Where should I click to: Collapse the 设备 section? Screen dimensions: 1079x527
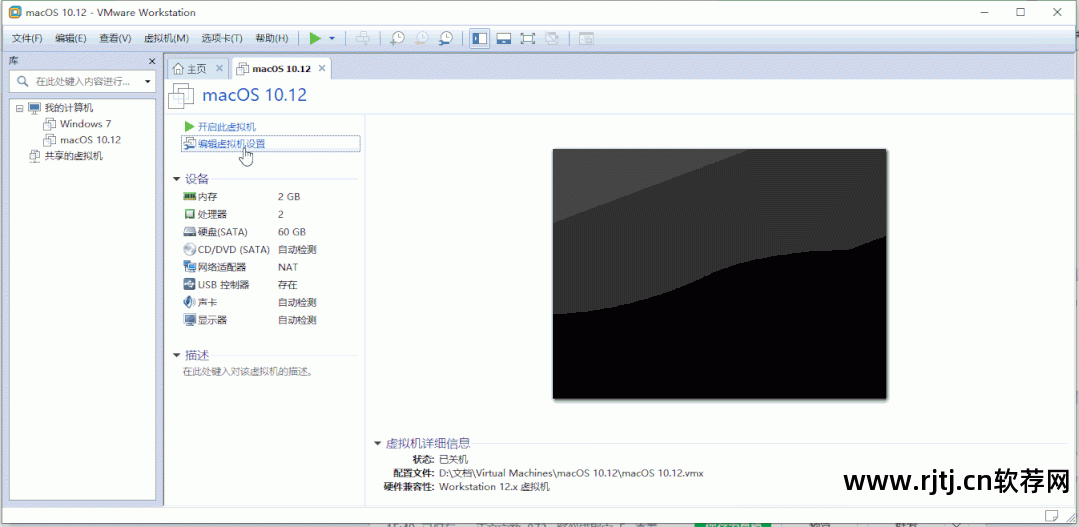point(177,179)
